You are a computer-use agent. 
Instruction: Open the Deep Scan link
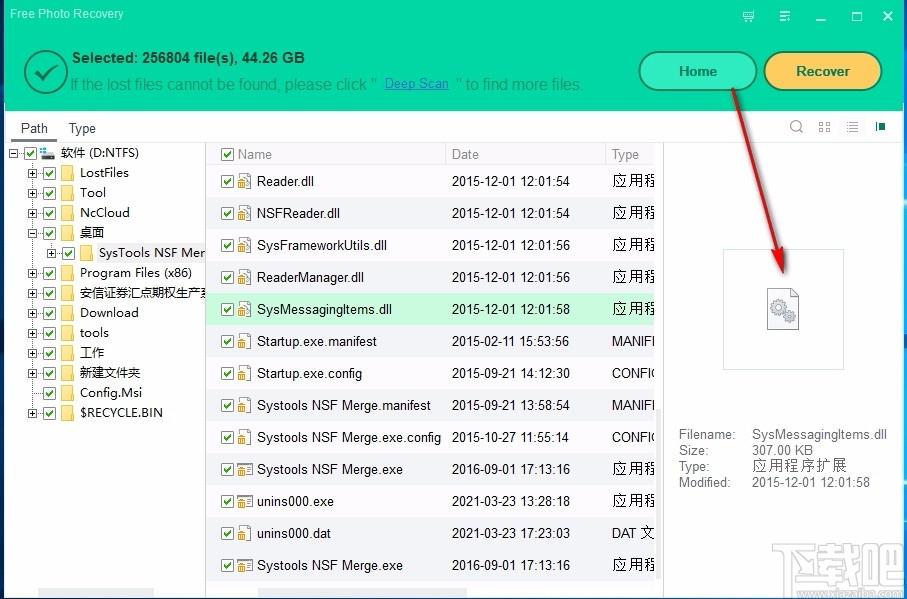[416, 84]
